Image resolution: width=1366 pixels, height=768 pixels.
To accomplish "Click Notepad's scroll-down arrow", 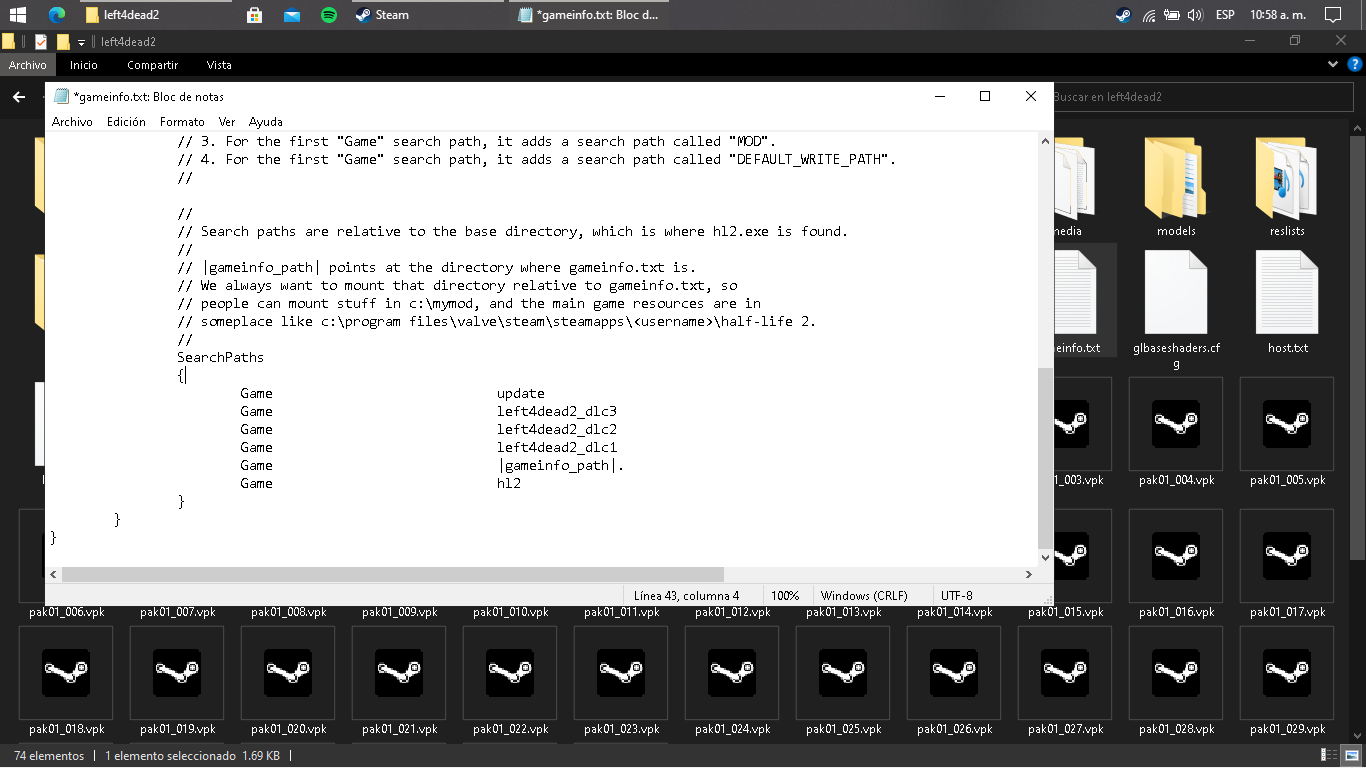I will click(1046, 557).
